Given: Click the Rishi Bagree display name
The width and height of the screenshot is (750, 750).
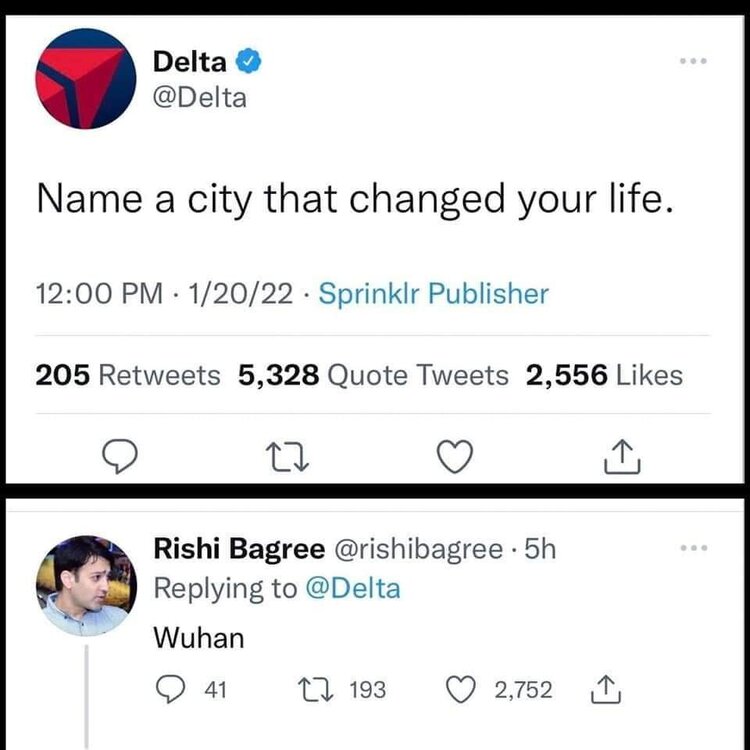Looking at the screenshot, I should click(x=238, y=549).
